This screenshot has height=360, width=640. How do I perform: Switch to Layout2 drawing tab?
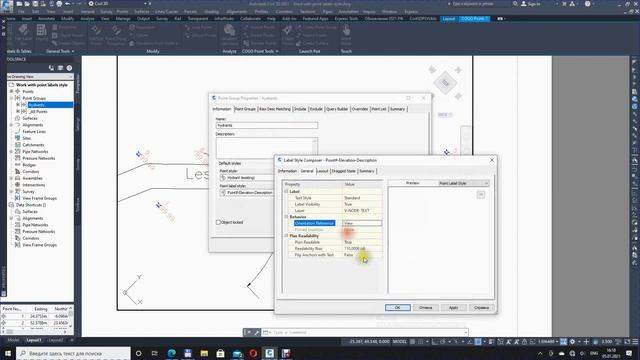(x=56, y=340)
